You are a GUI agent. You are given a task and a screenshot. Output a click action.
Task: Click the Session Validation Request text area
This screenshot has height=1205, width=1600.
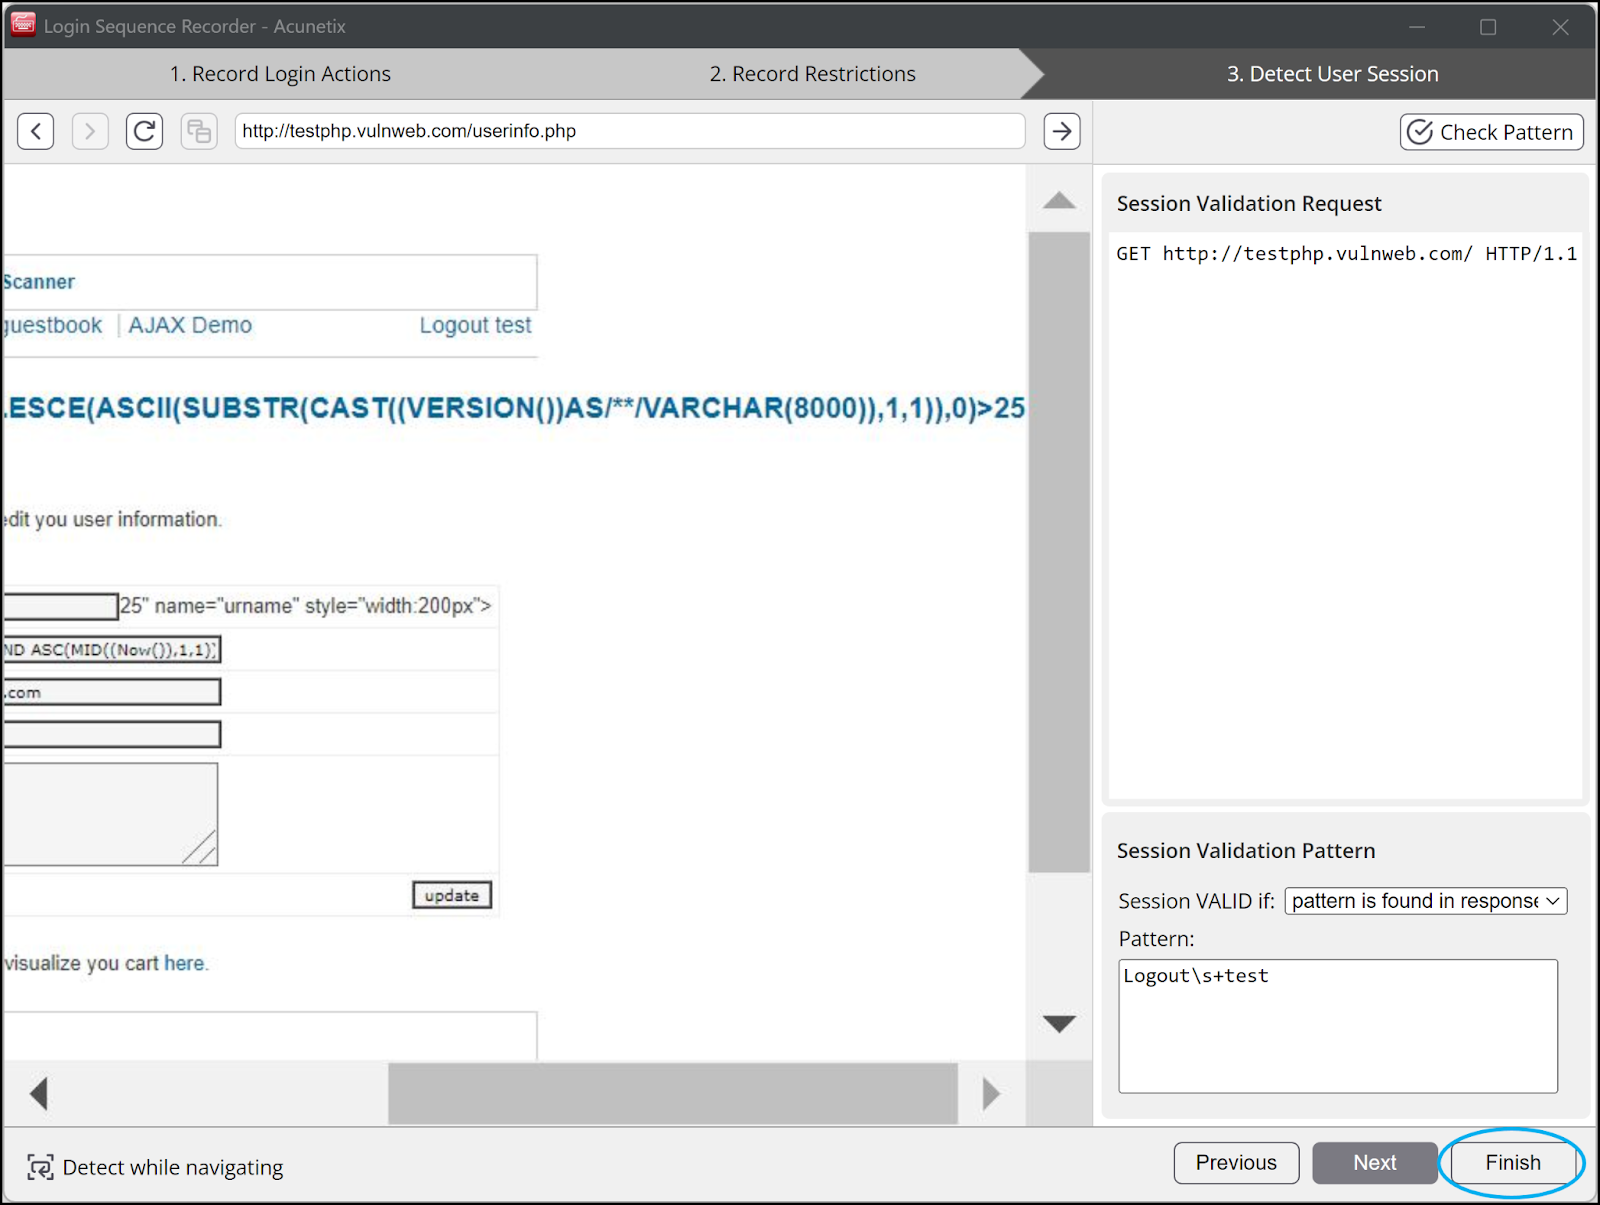(1345, 515)
